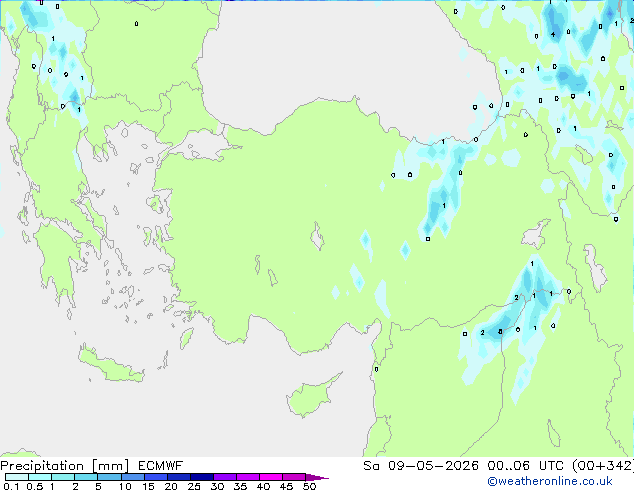Pick the magenta legend swatch at 40

pos(270,477)
